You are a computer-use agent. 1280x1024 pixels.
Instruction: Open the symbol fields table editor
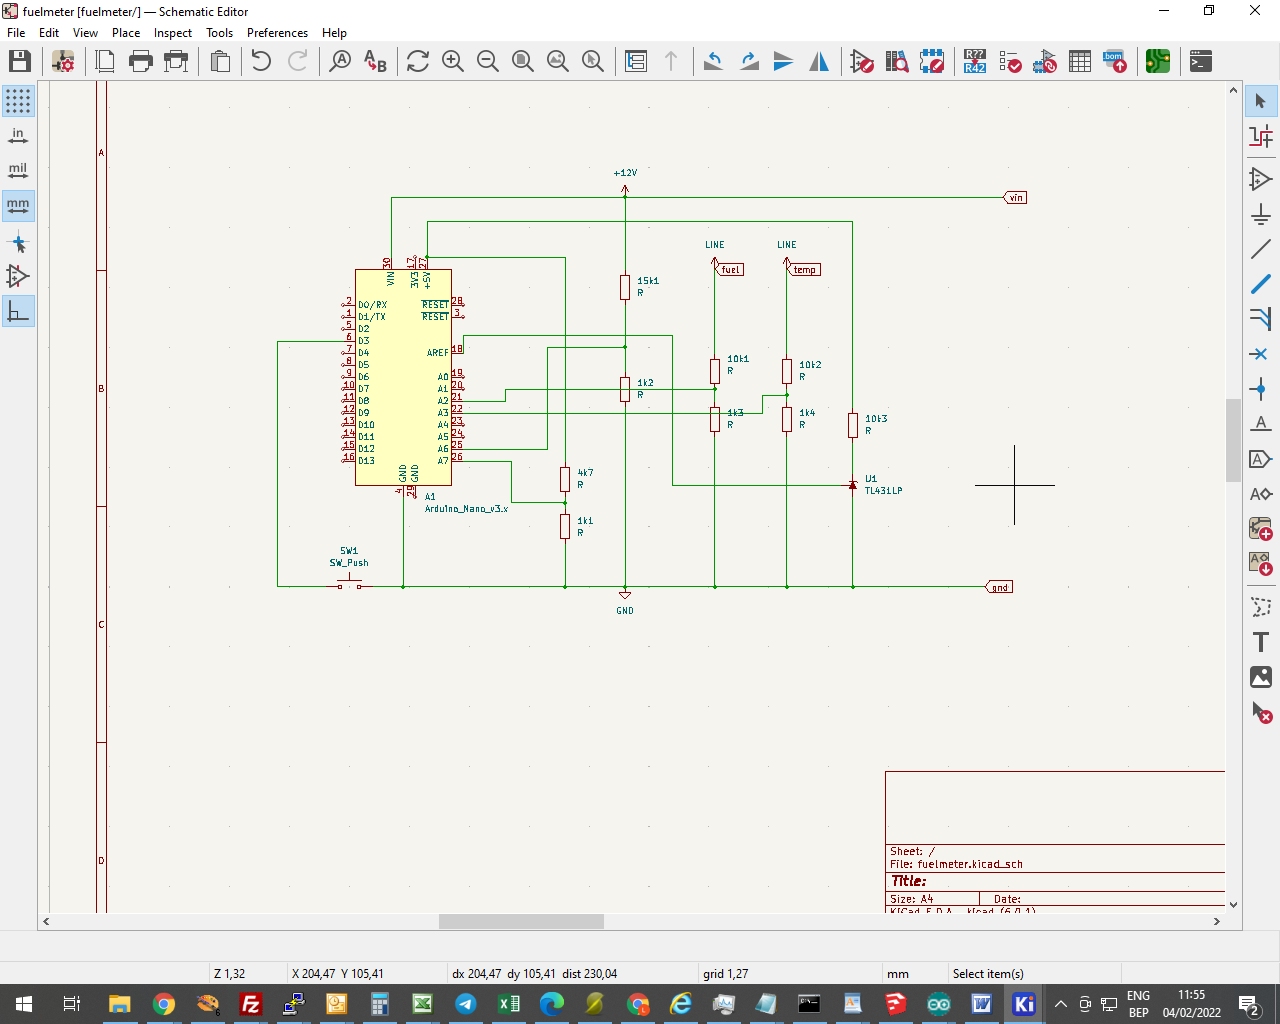[1080, 61]
